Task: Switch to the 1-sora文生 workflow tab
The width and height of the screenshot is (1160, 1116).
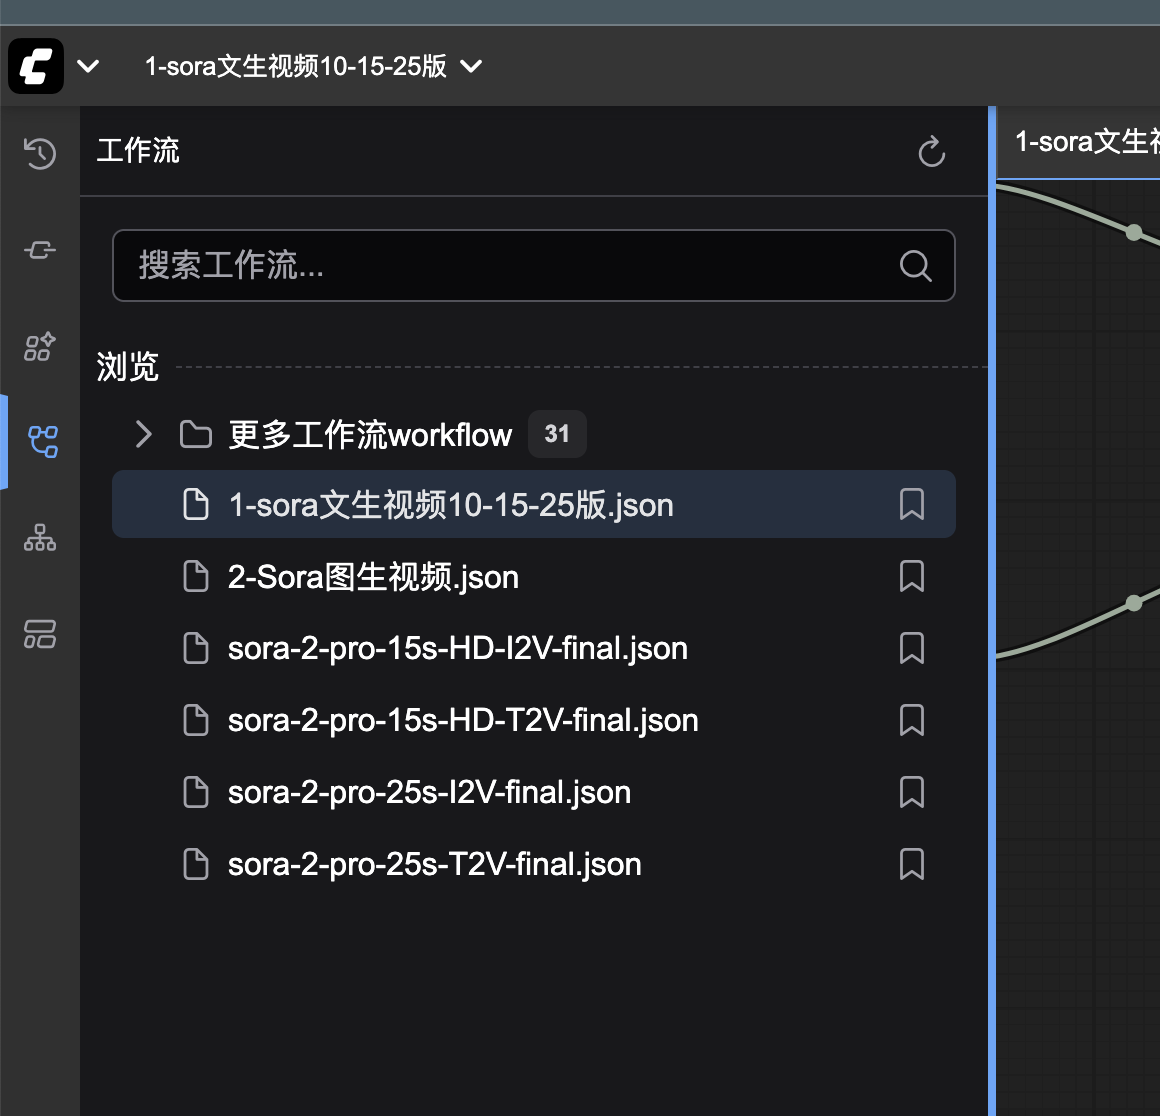Action: (x=1085, y=142)
